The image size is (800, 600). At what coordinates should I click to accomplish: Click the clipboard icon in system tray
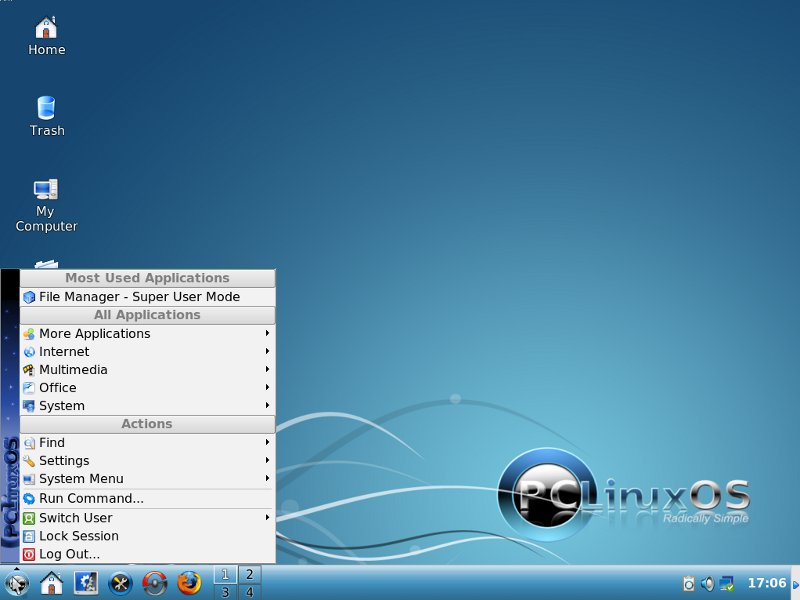click(x=689, y=583)
